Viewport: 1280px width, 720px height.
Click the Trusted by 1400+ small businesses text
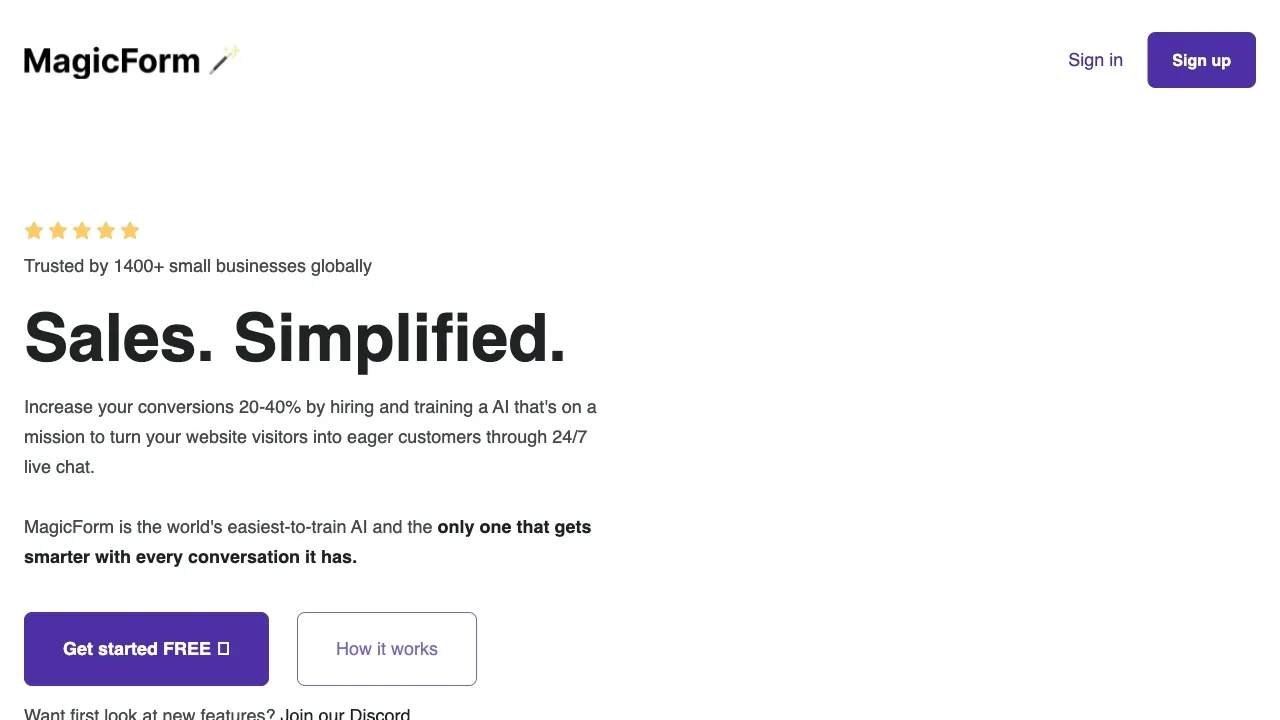coord(197,266)
